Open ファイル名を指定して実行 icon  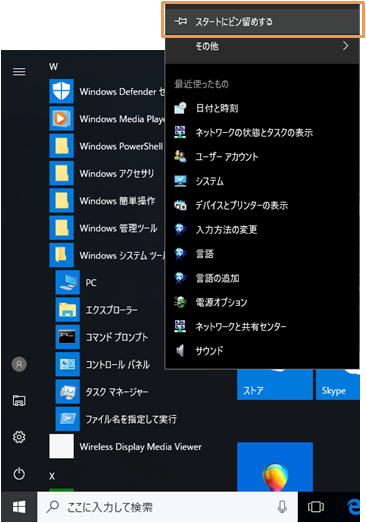coord(68,419)
